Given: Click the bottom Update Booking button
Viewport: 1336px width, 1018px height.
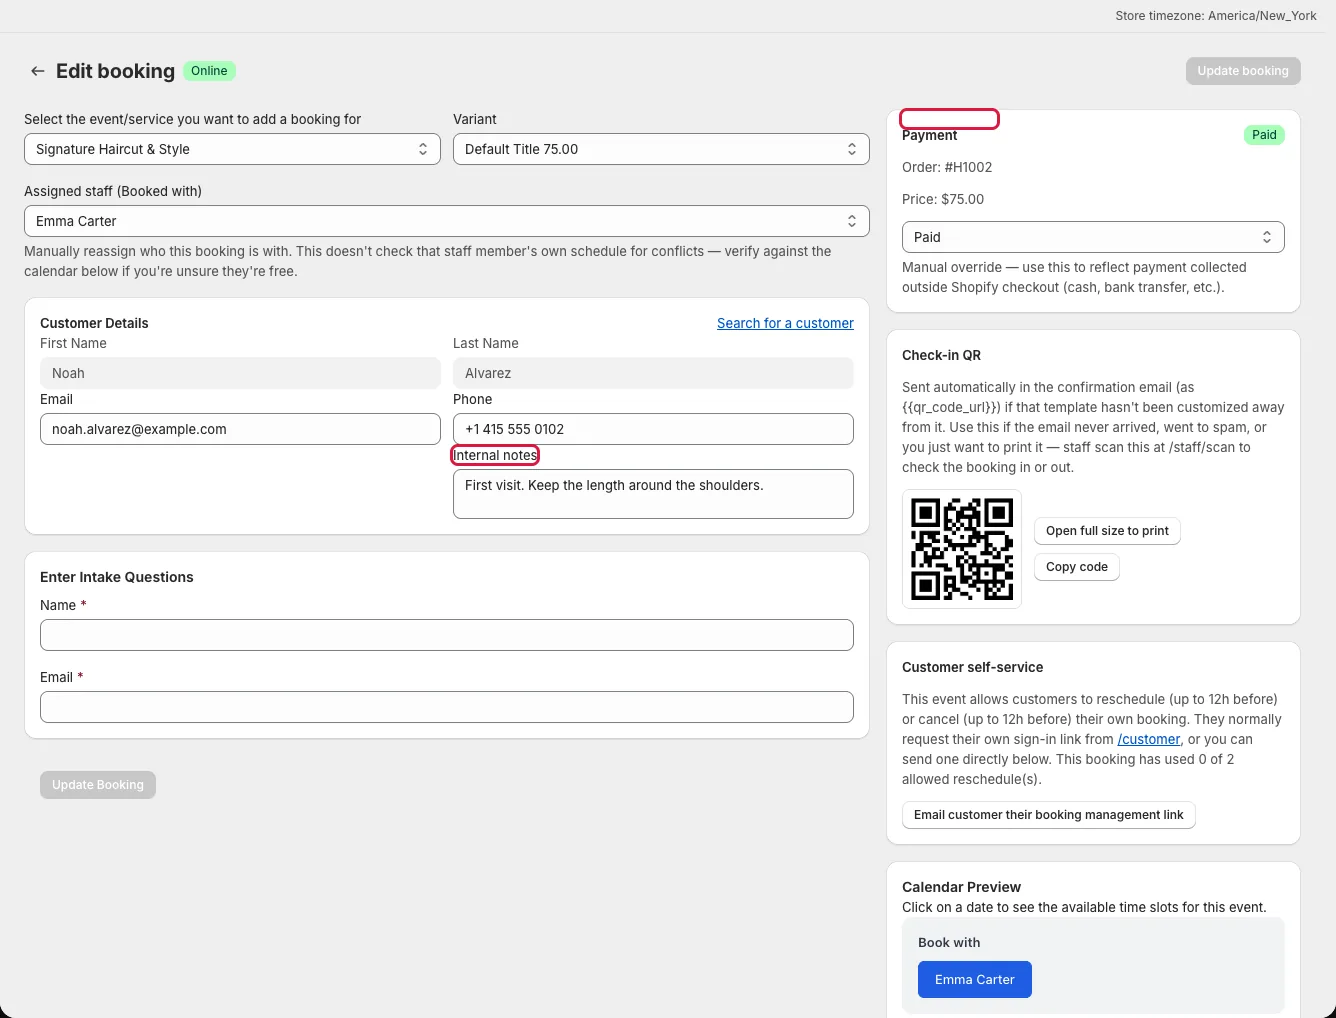Looking at the screenshot, I should pos(98,785).
